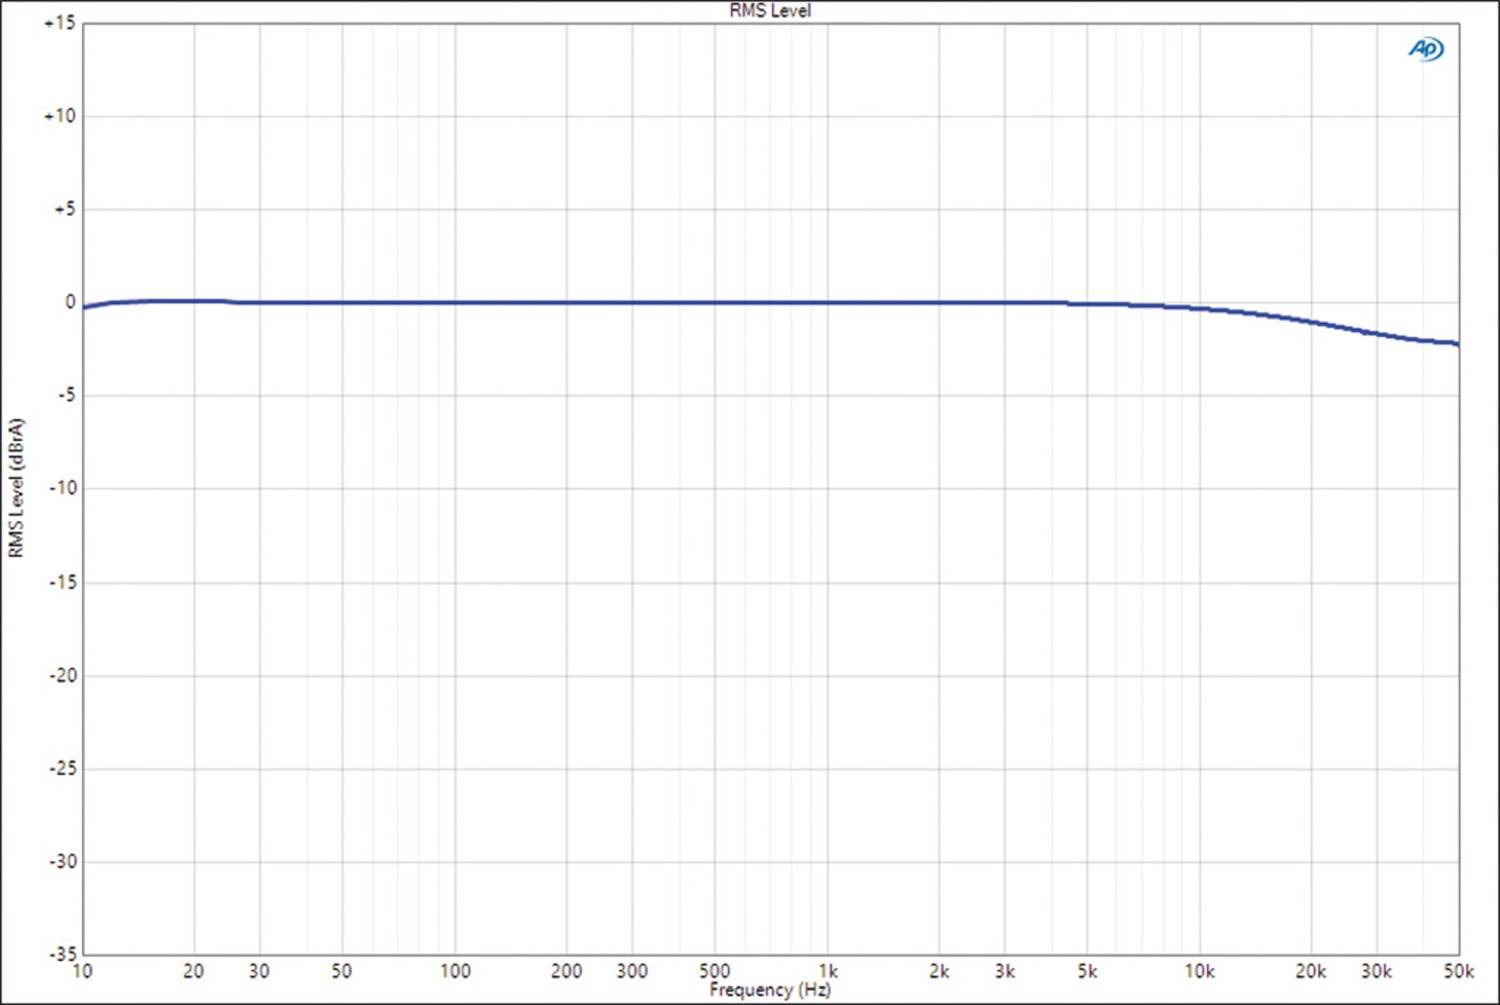Click the 3k frequency axis tick label
The height and width of the screenshot is (1005, 1500).
click(1005, 971)
